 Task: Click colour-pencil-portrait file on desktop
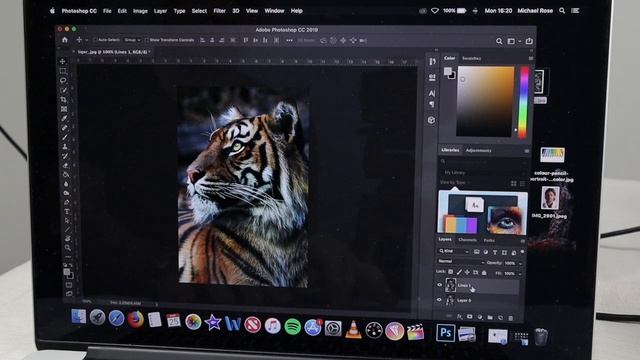(552, 165)
